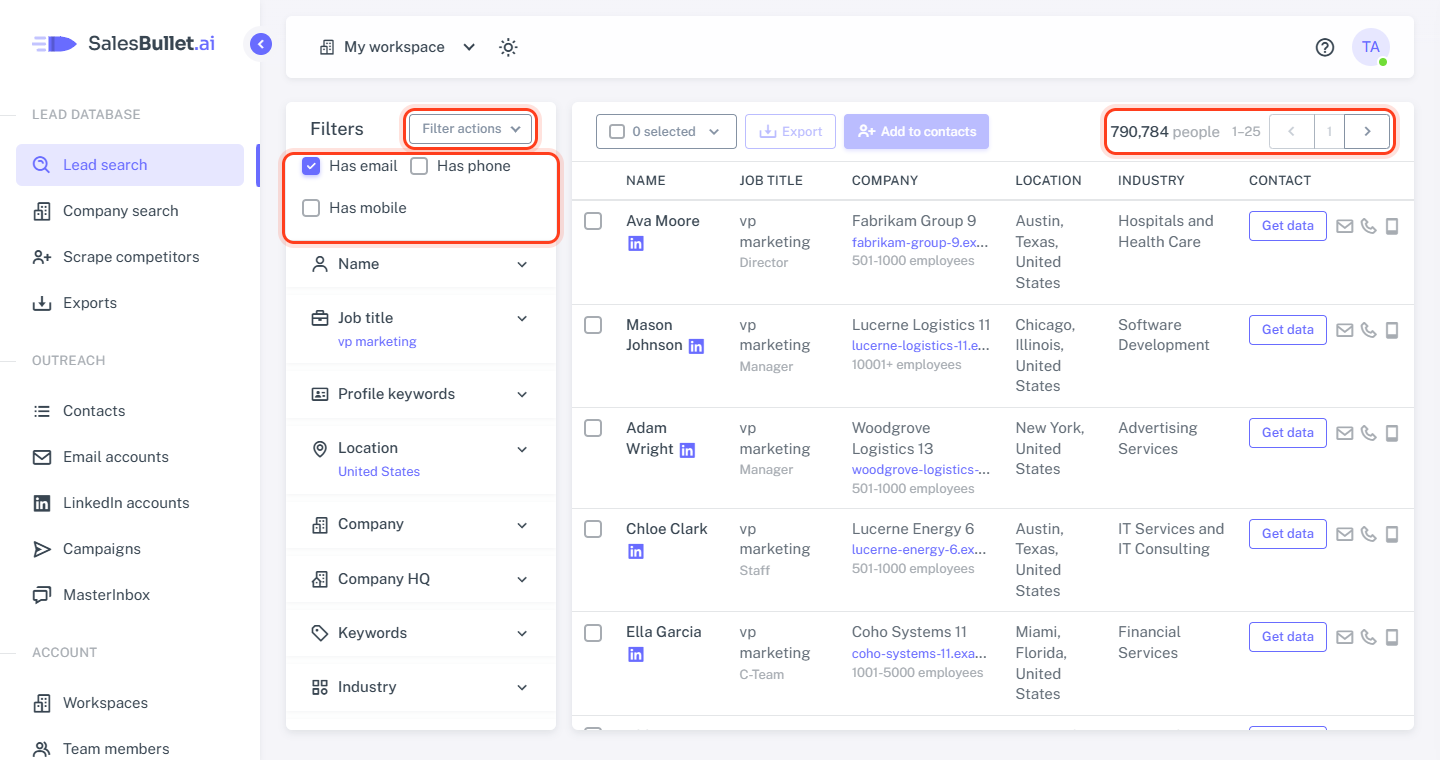Viewport: 1440px width, 760px height.
Task: Open fabrikam-group-9 company link
Action: (x=921, y=242)
